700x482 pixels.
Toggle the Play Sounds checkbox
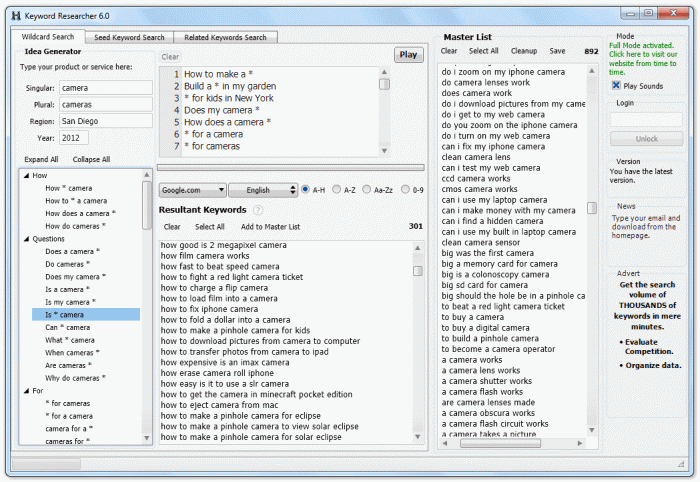(x=616, y=85)
